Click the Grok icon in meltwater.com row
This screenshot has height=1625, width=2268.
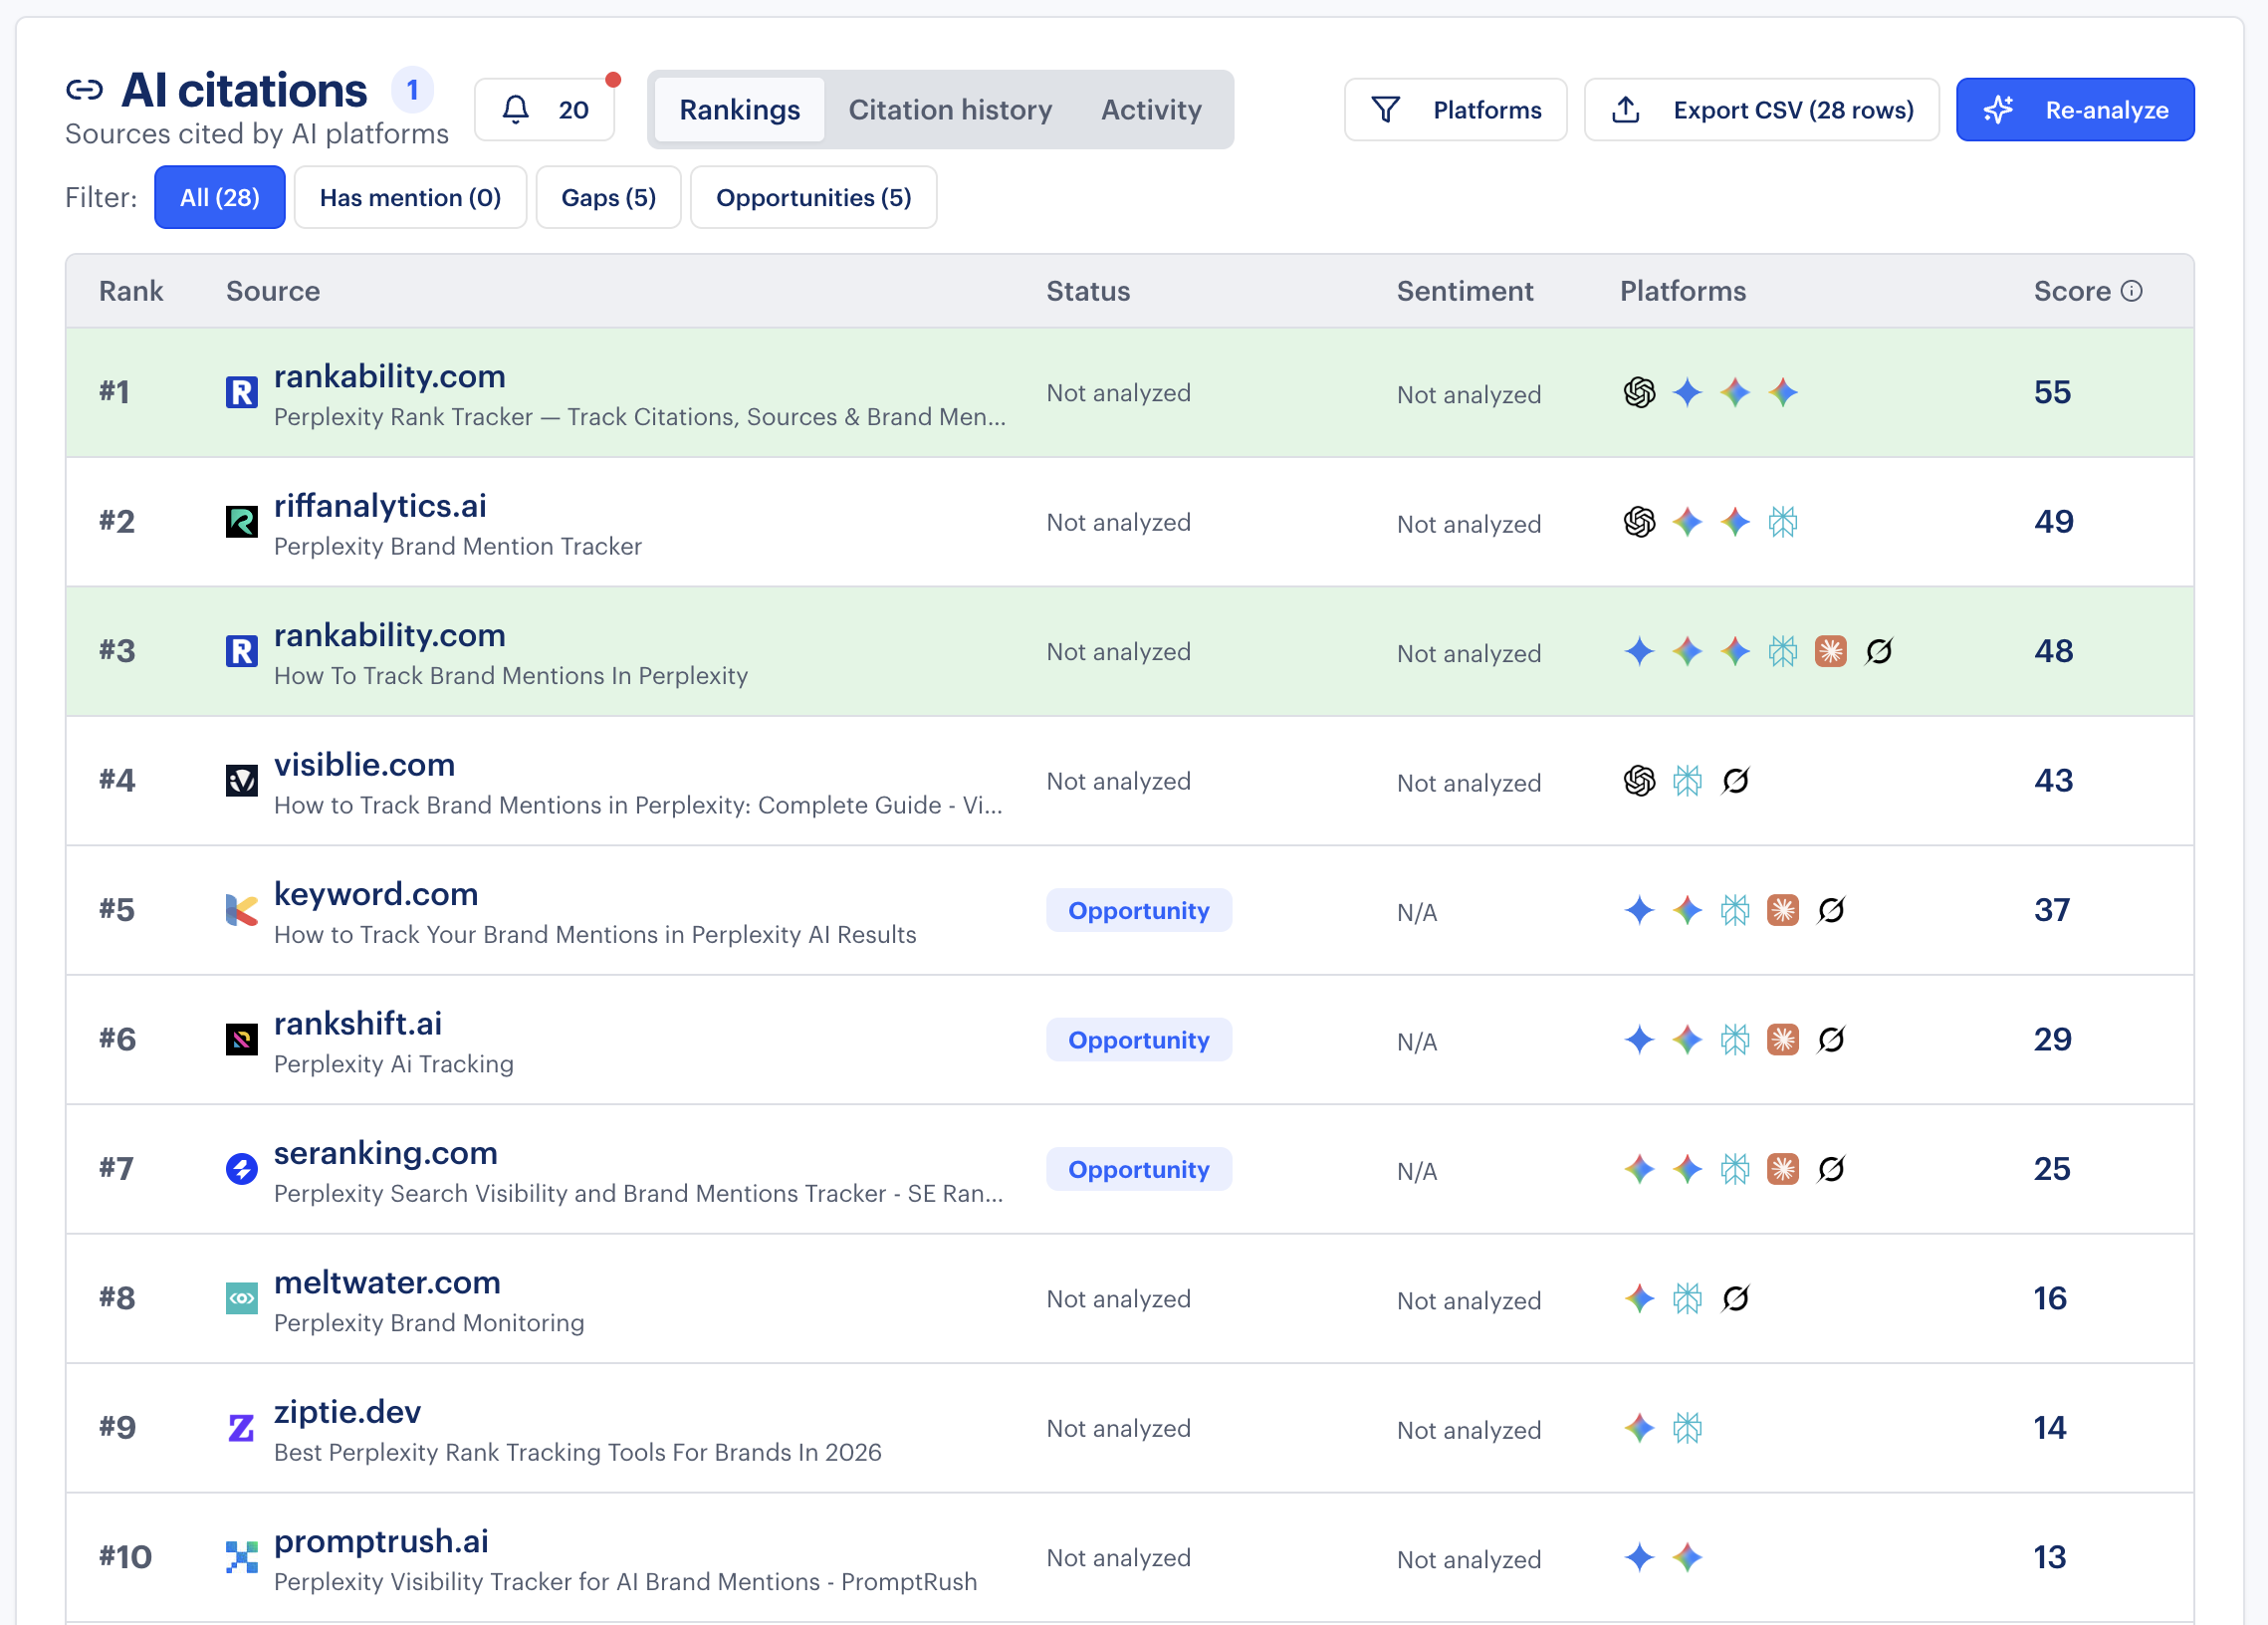click(x=1735, y=1298)
